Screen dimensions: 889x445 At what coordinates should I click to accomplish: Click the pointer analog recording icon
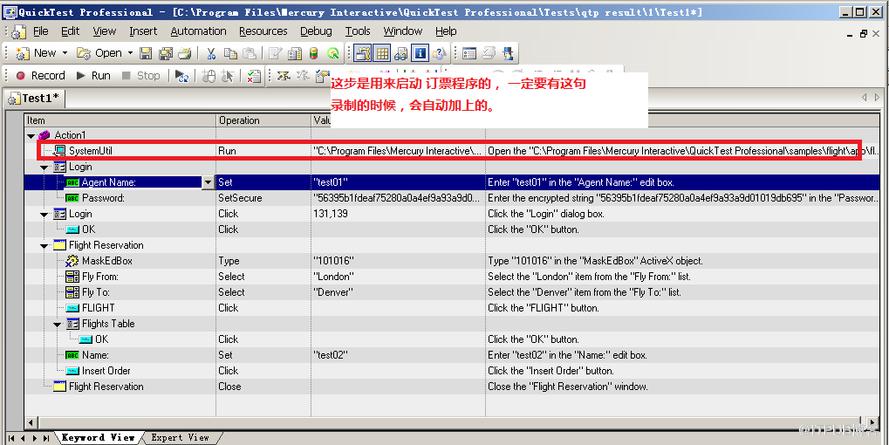(x=228, y=76)
